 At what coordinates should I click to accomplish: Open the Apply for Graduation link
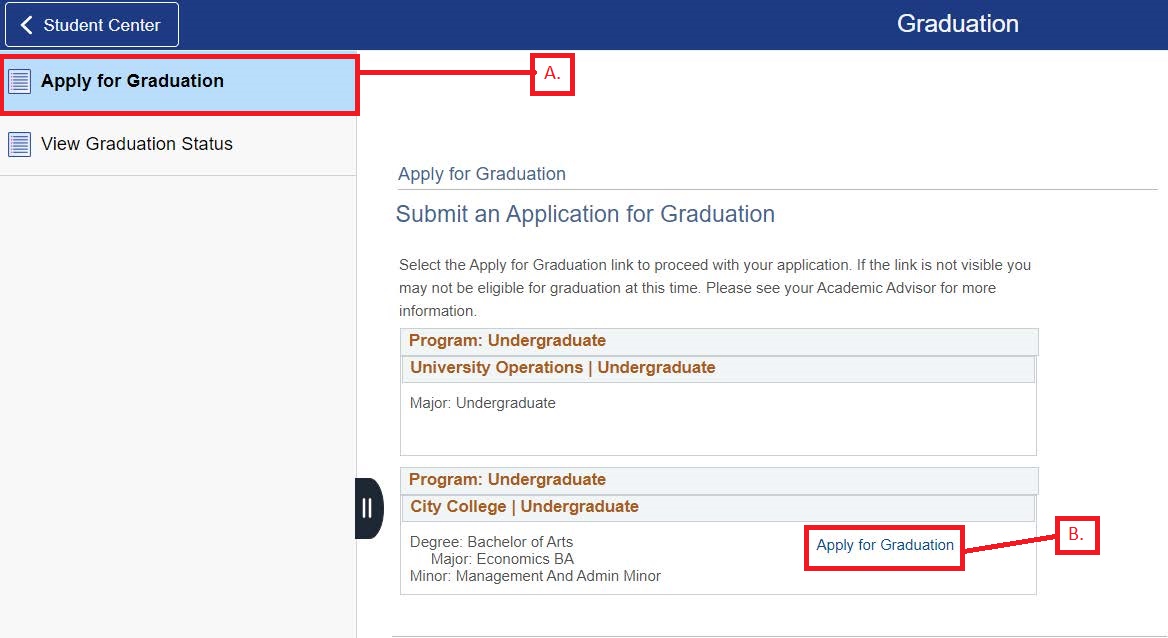[x=883, y=545]
